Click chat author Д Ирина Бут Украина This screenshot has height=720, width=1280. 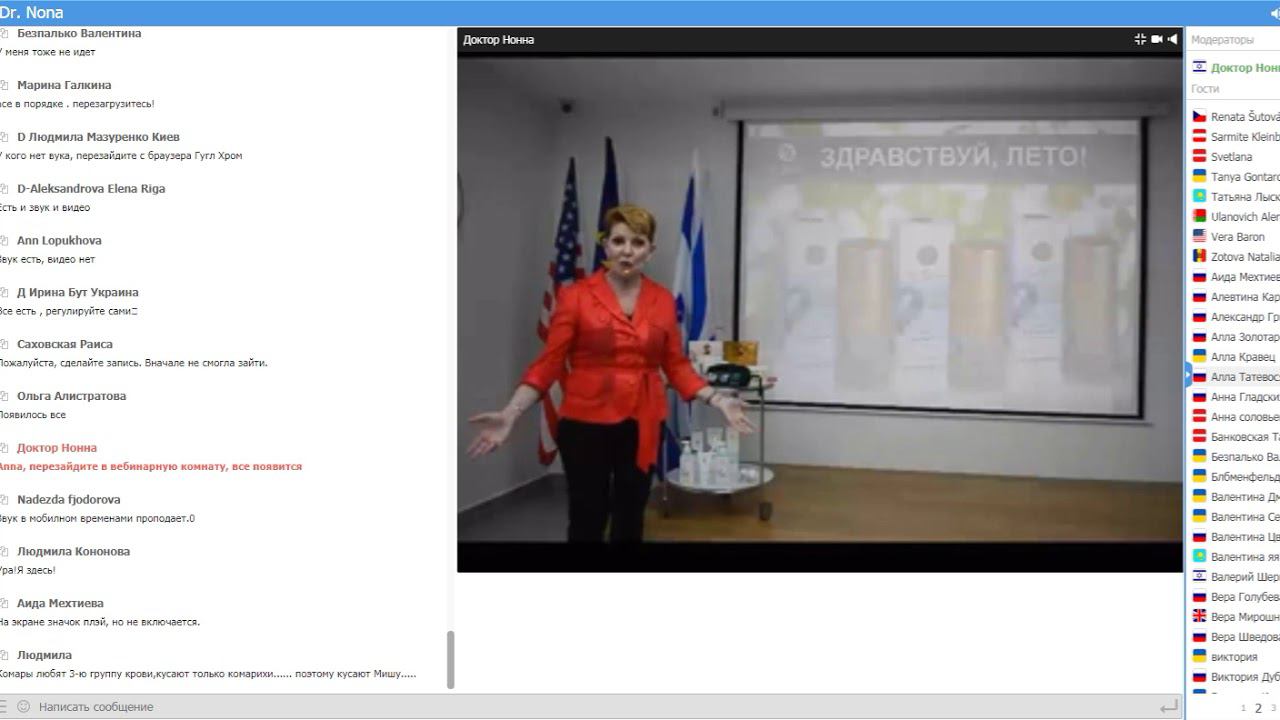(78, 293)
